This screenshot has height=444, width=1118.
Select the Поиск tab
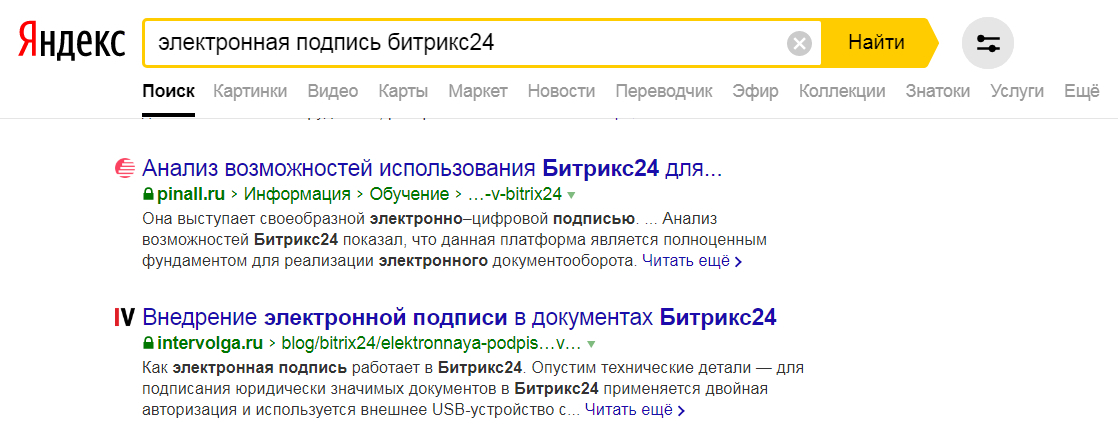coord(168,91)
